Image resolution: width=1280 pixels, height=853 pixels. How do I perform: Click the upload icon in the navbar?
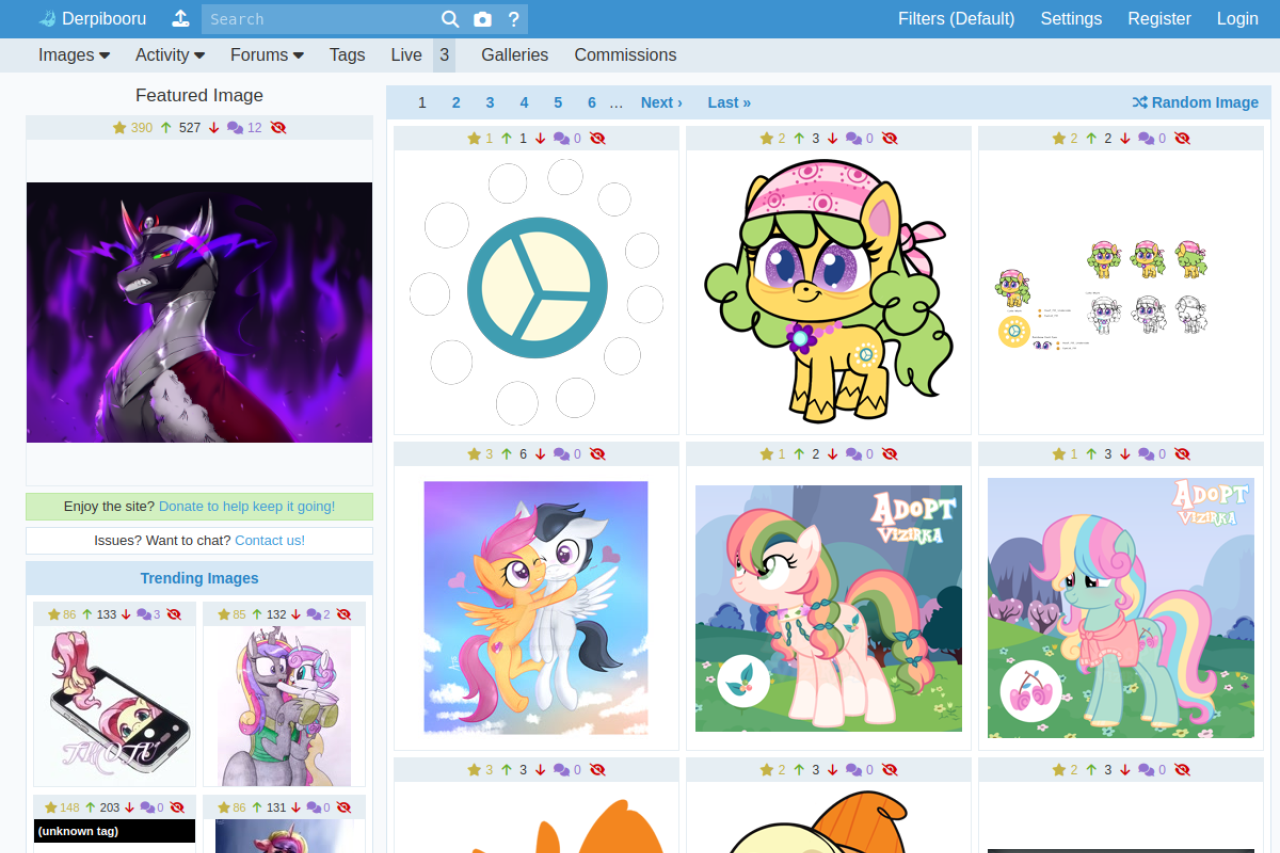(x=180, y=18)
